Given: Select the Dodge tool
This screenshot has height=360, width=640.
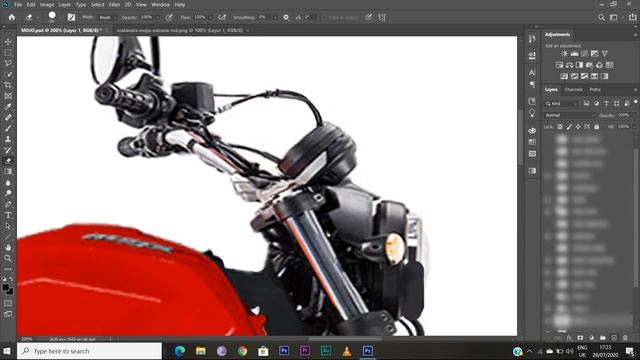Looking at the screenshot, I should point(8,193).
